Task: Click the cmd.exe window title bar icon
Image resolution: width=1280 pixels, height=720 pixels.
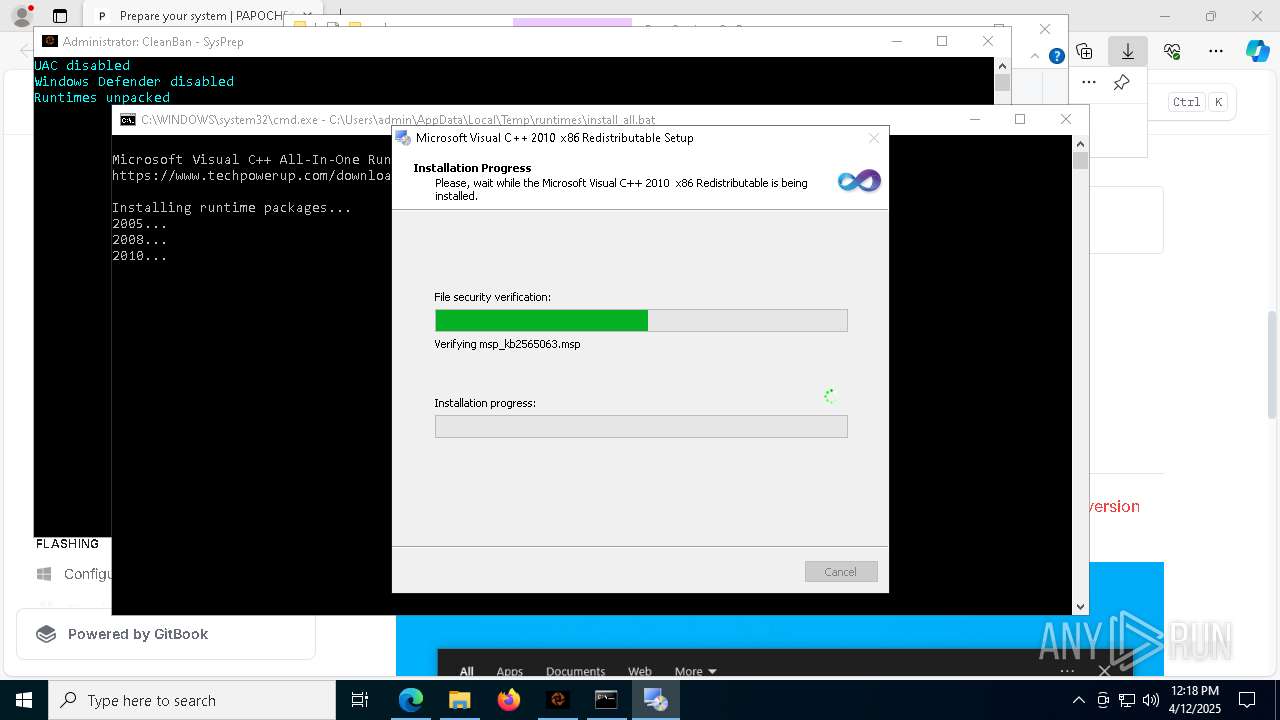Action: (128, 119)
